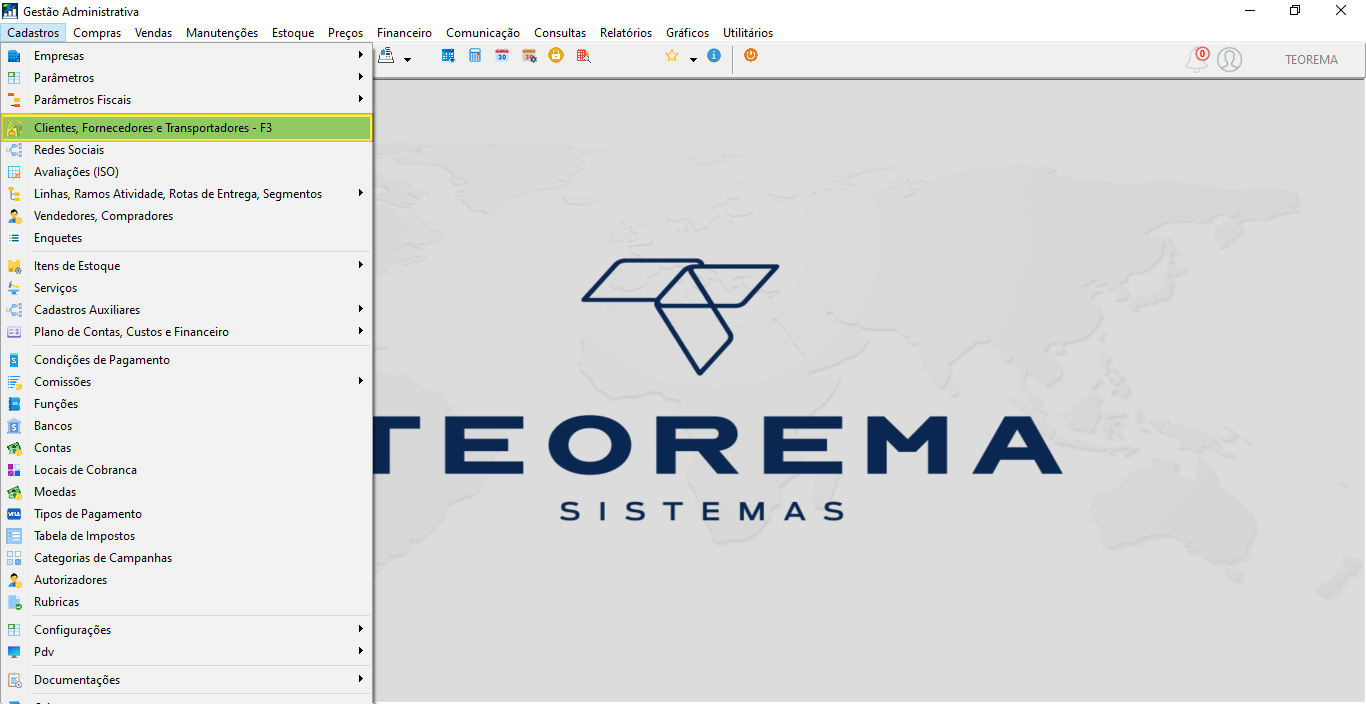The width and height of the screenshot is (1366, 704).
Task: Open the Enquetes entry
Action: pyautogui.click(x=187, y=238)
